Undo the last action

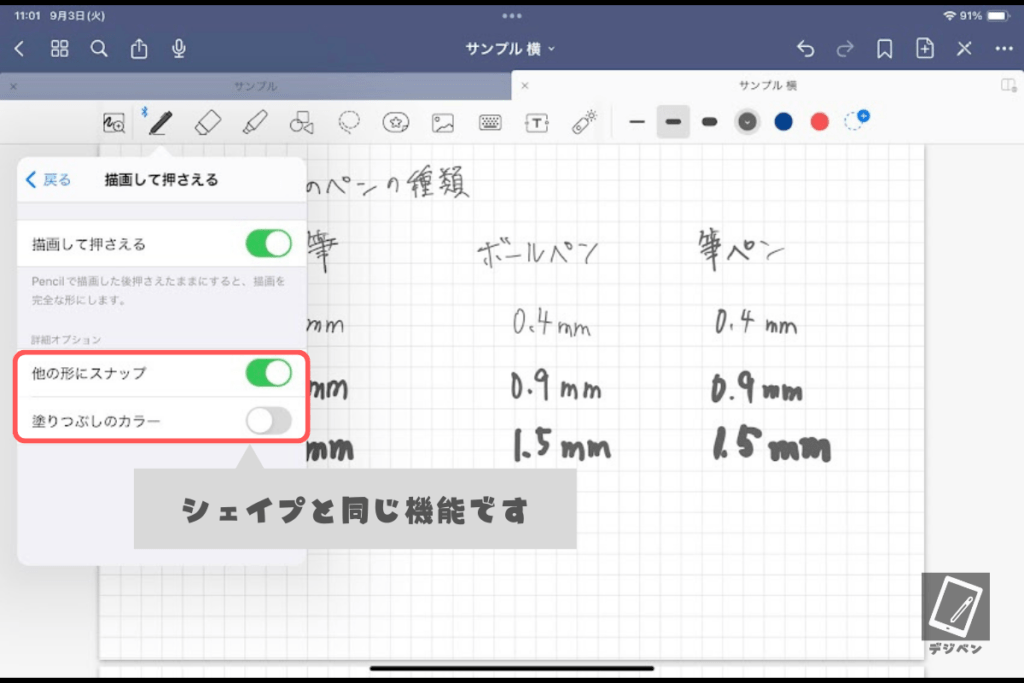pyautogui.click(x=805, y=48)
